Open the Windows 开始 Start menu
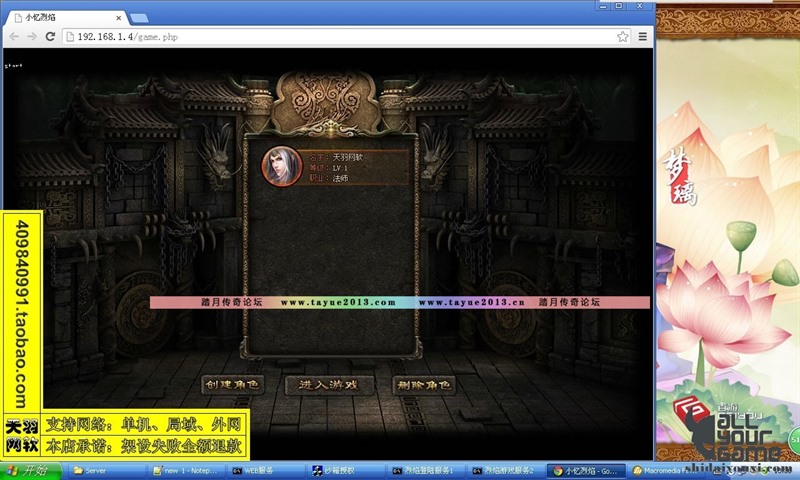 31,470
